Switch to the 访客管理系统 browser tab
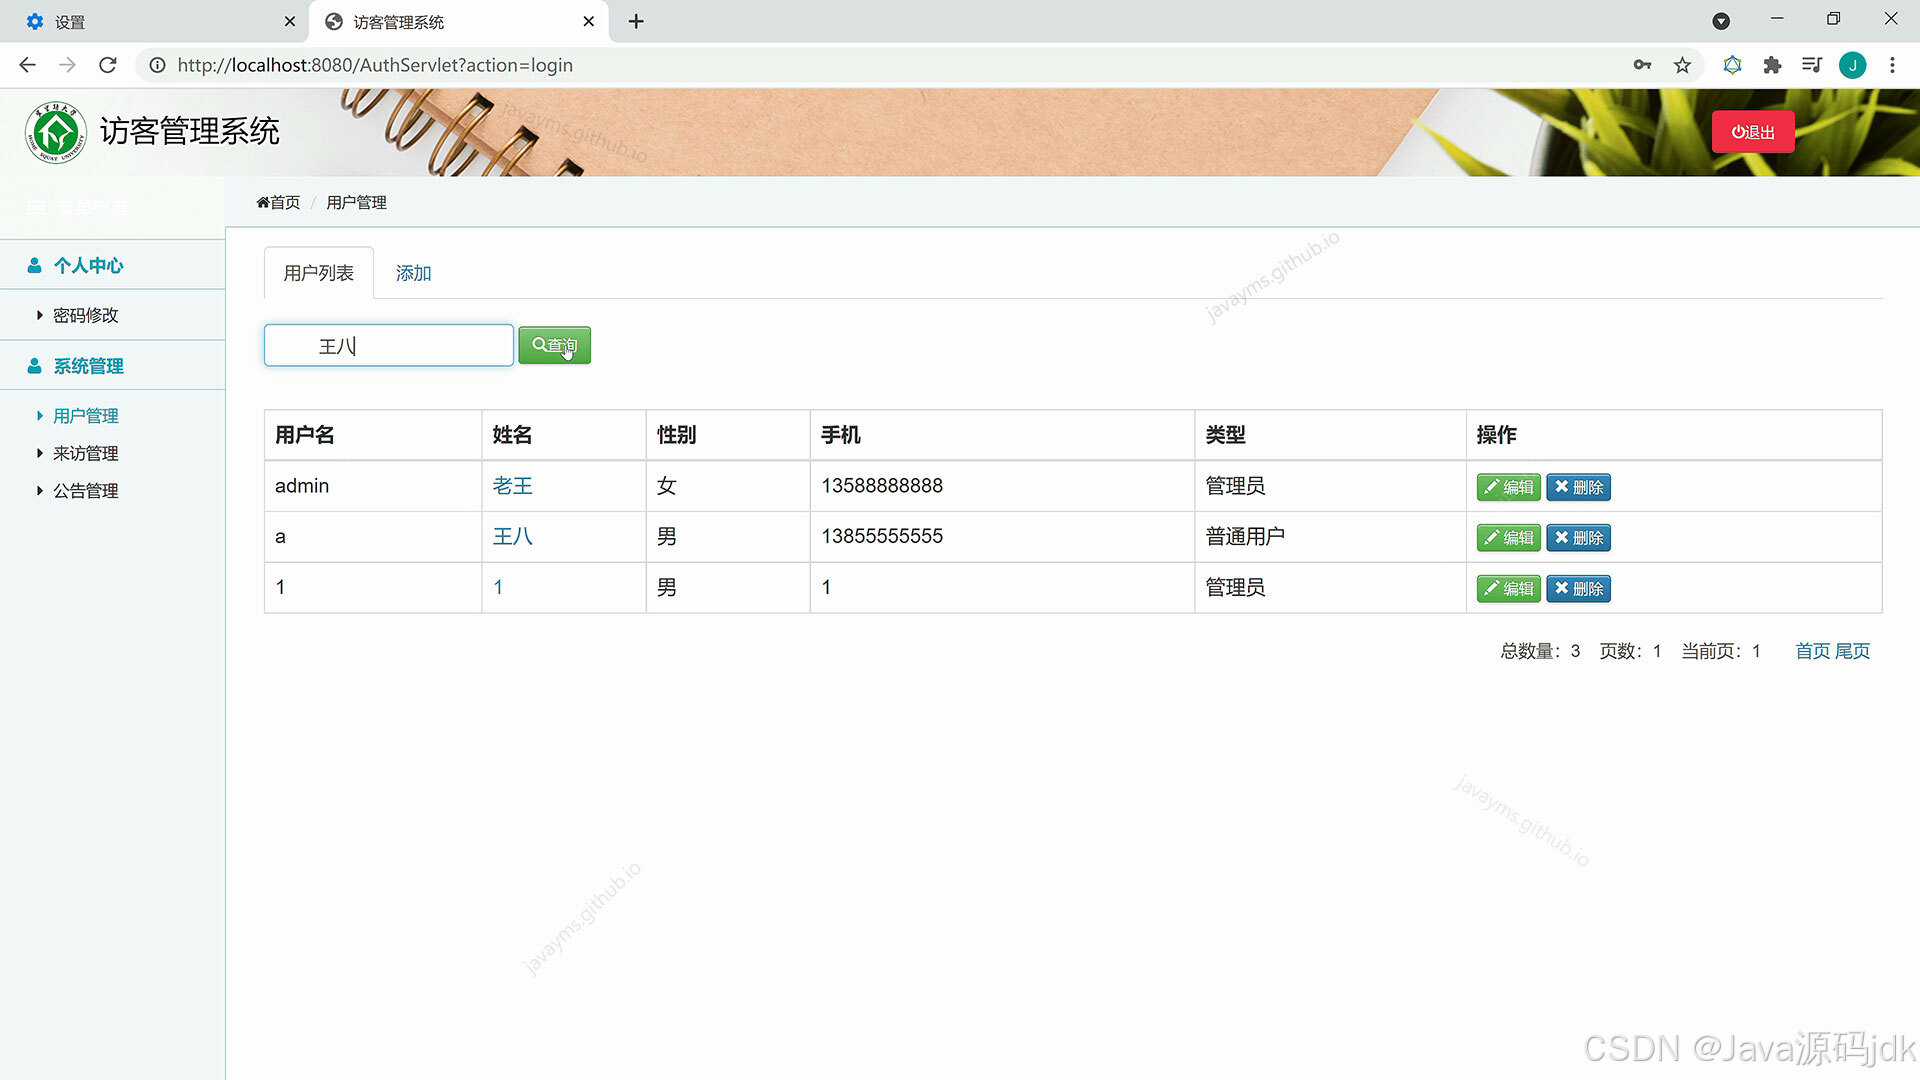The image size is (1920, 1080). 460,21
